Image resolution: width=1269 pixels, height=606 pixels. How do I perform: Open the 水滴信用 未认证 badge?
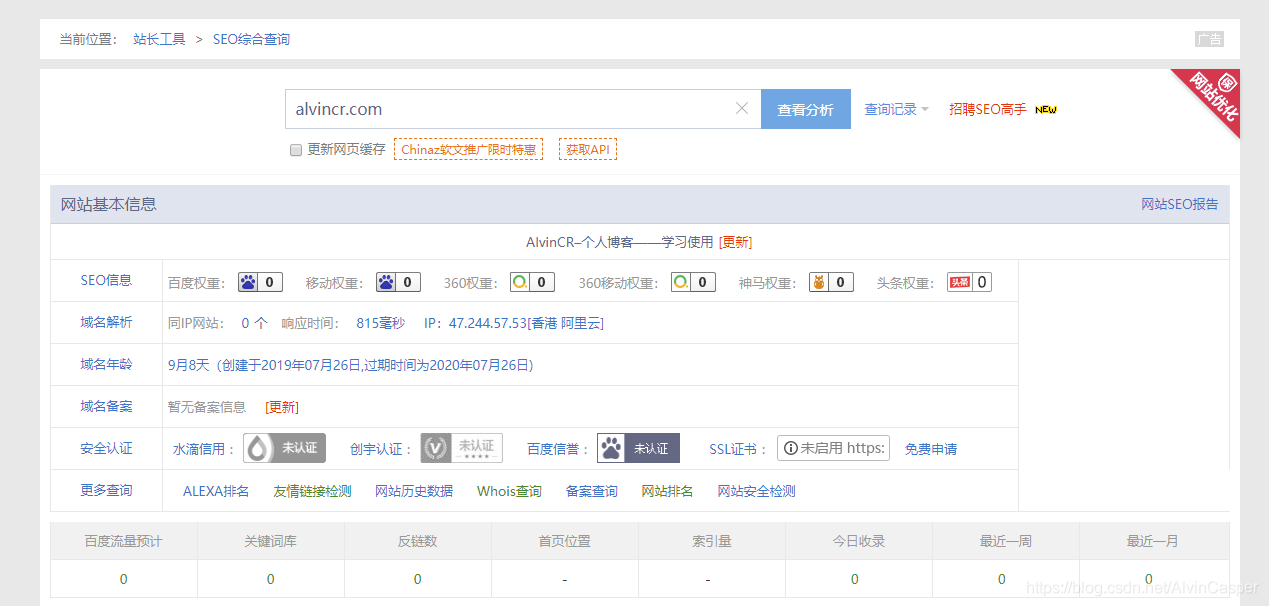pyautogui.click(x=285, y=448)
